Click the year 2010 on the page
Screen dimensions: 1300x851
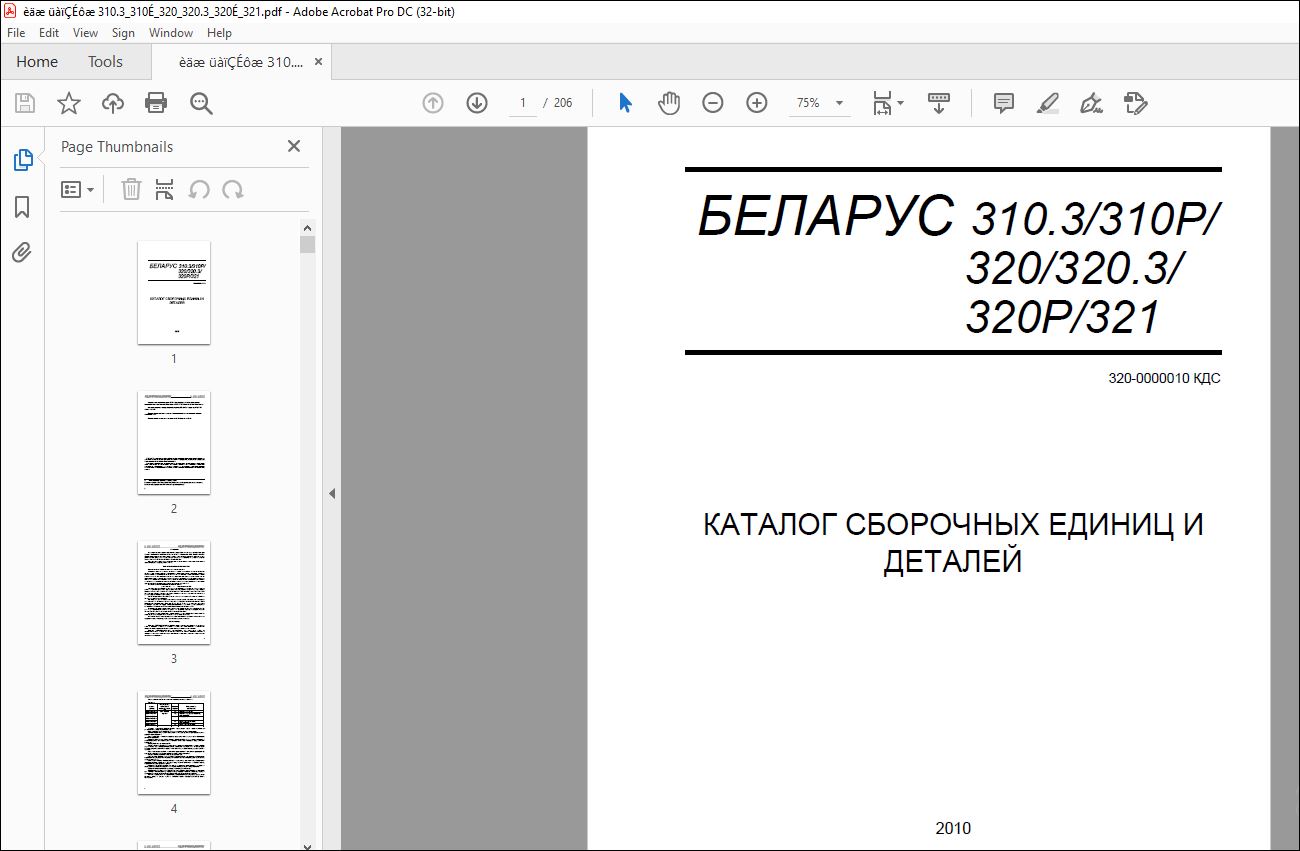953,828
